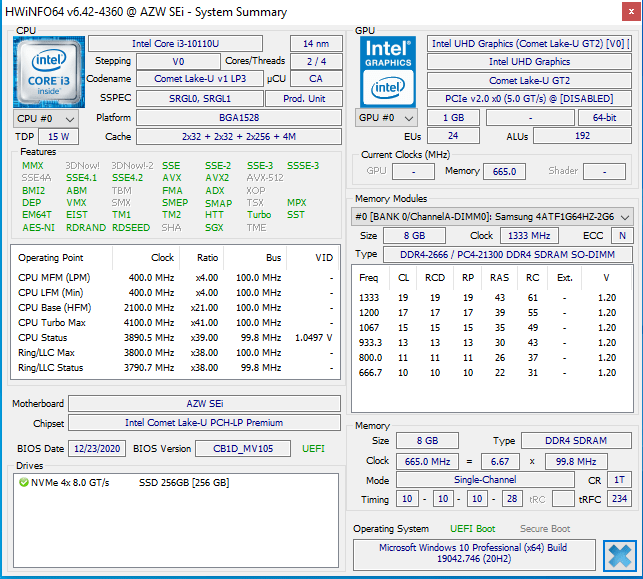Viewport: 643px width, 579px height.
Task: Click the Single-Channel mode field
Action: [485, 480]
